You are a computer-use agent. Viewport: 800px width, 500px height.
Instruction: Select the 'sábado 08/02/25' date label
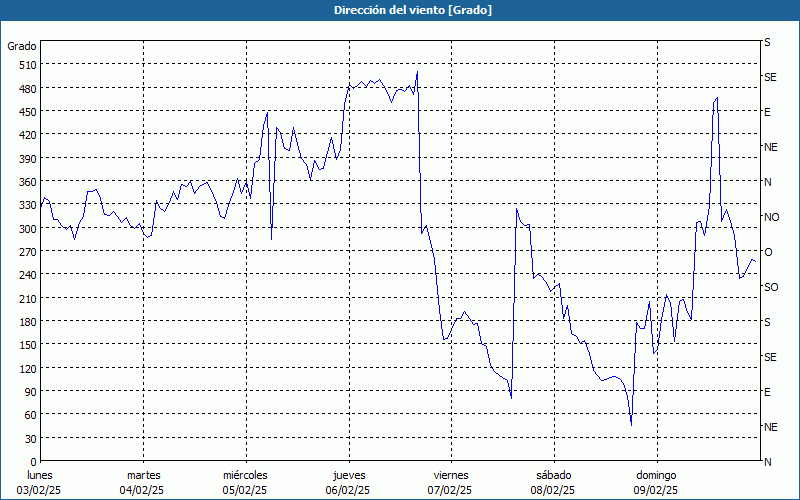tap(553, 482)
